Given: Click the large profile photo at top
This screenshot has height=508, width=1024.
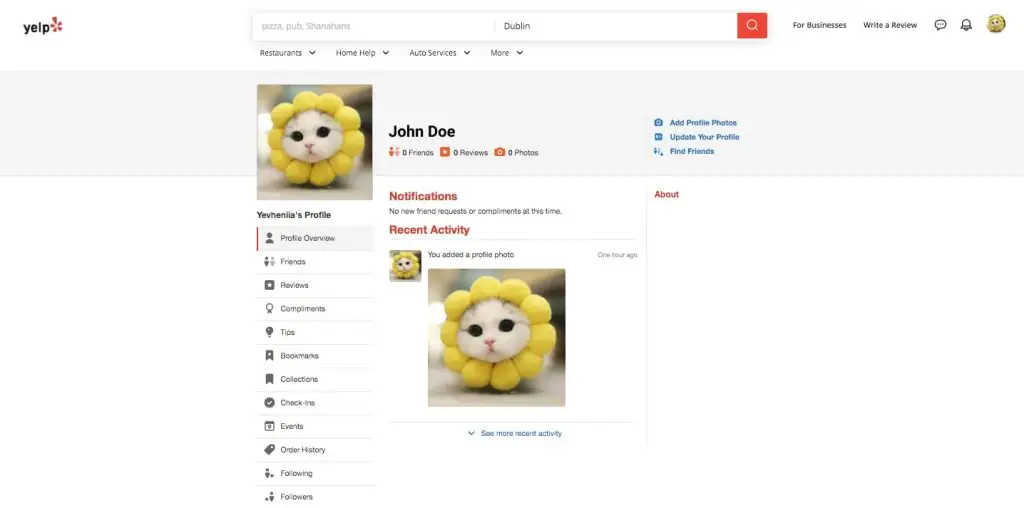Looking at the screenshot, I should coord(315,142).
